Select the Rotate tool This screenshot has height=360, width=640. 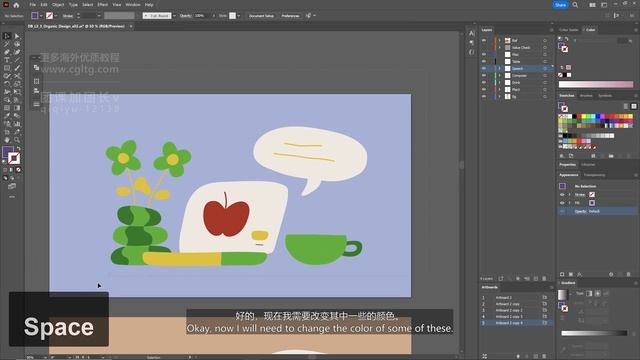point(7,84)
